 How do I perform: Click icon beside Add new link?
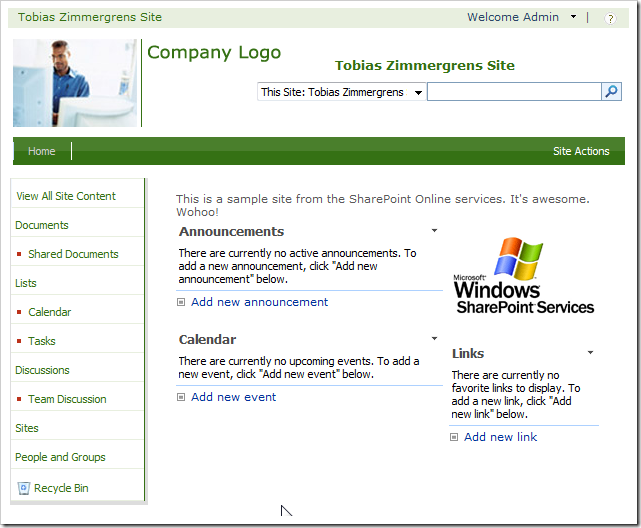pyautogui.click(x=454, y=438)
